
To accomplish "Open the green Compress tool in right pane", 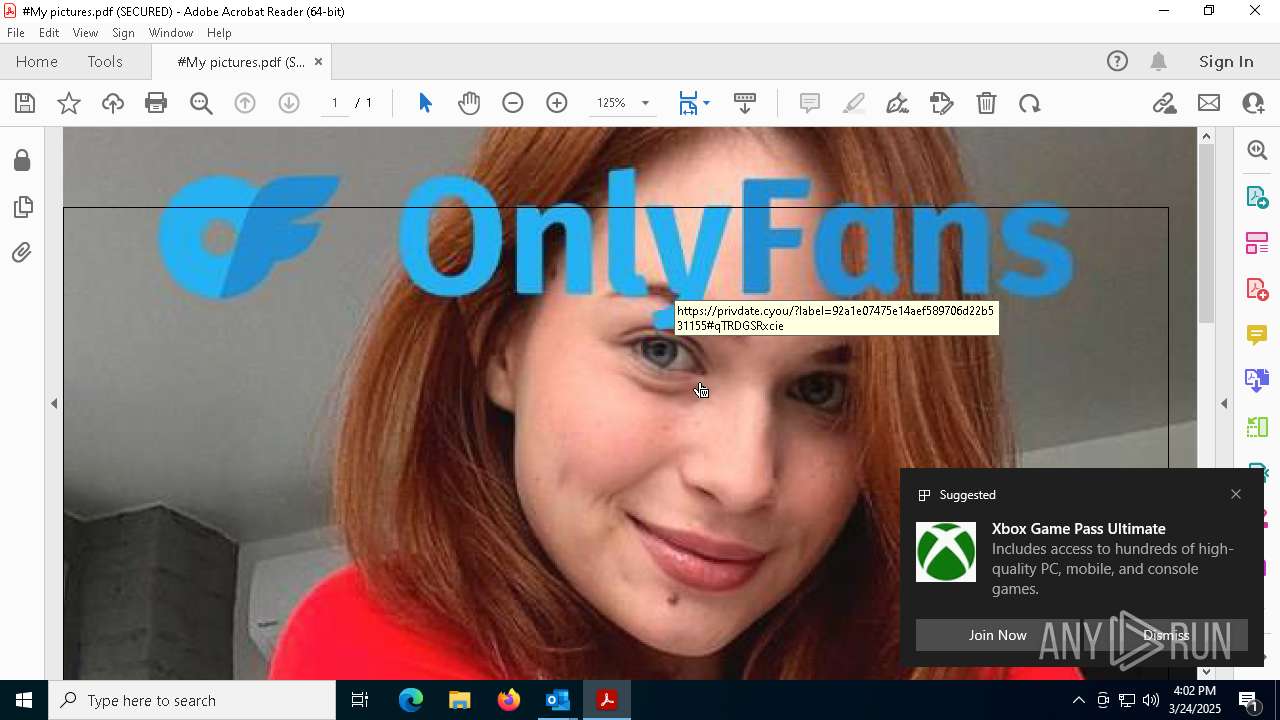I will pos(1257,426).
